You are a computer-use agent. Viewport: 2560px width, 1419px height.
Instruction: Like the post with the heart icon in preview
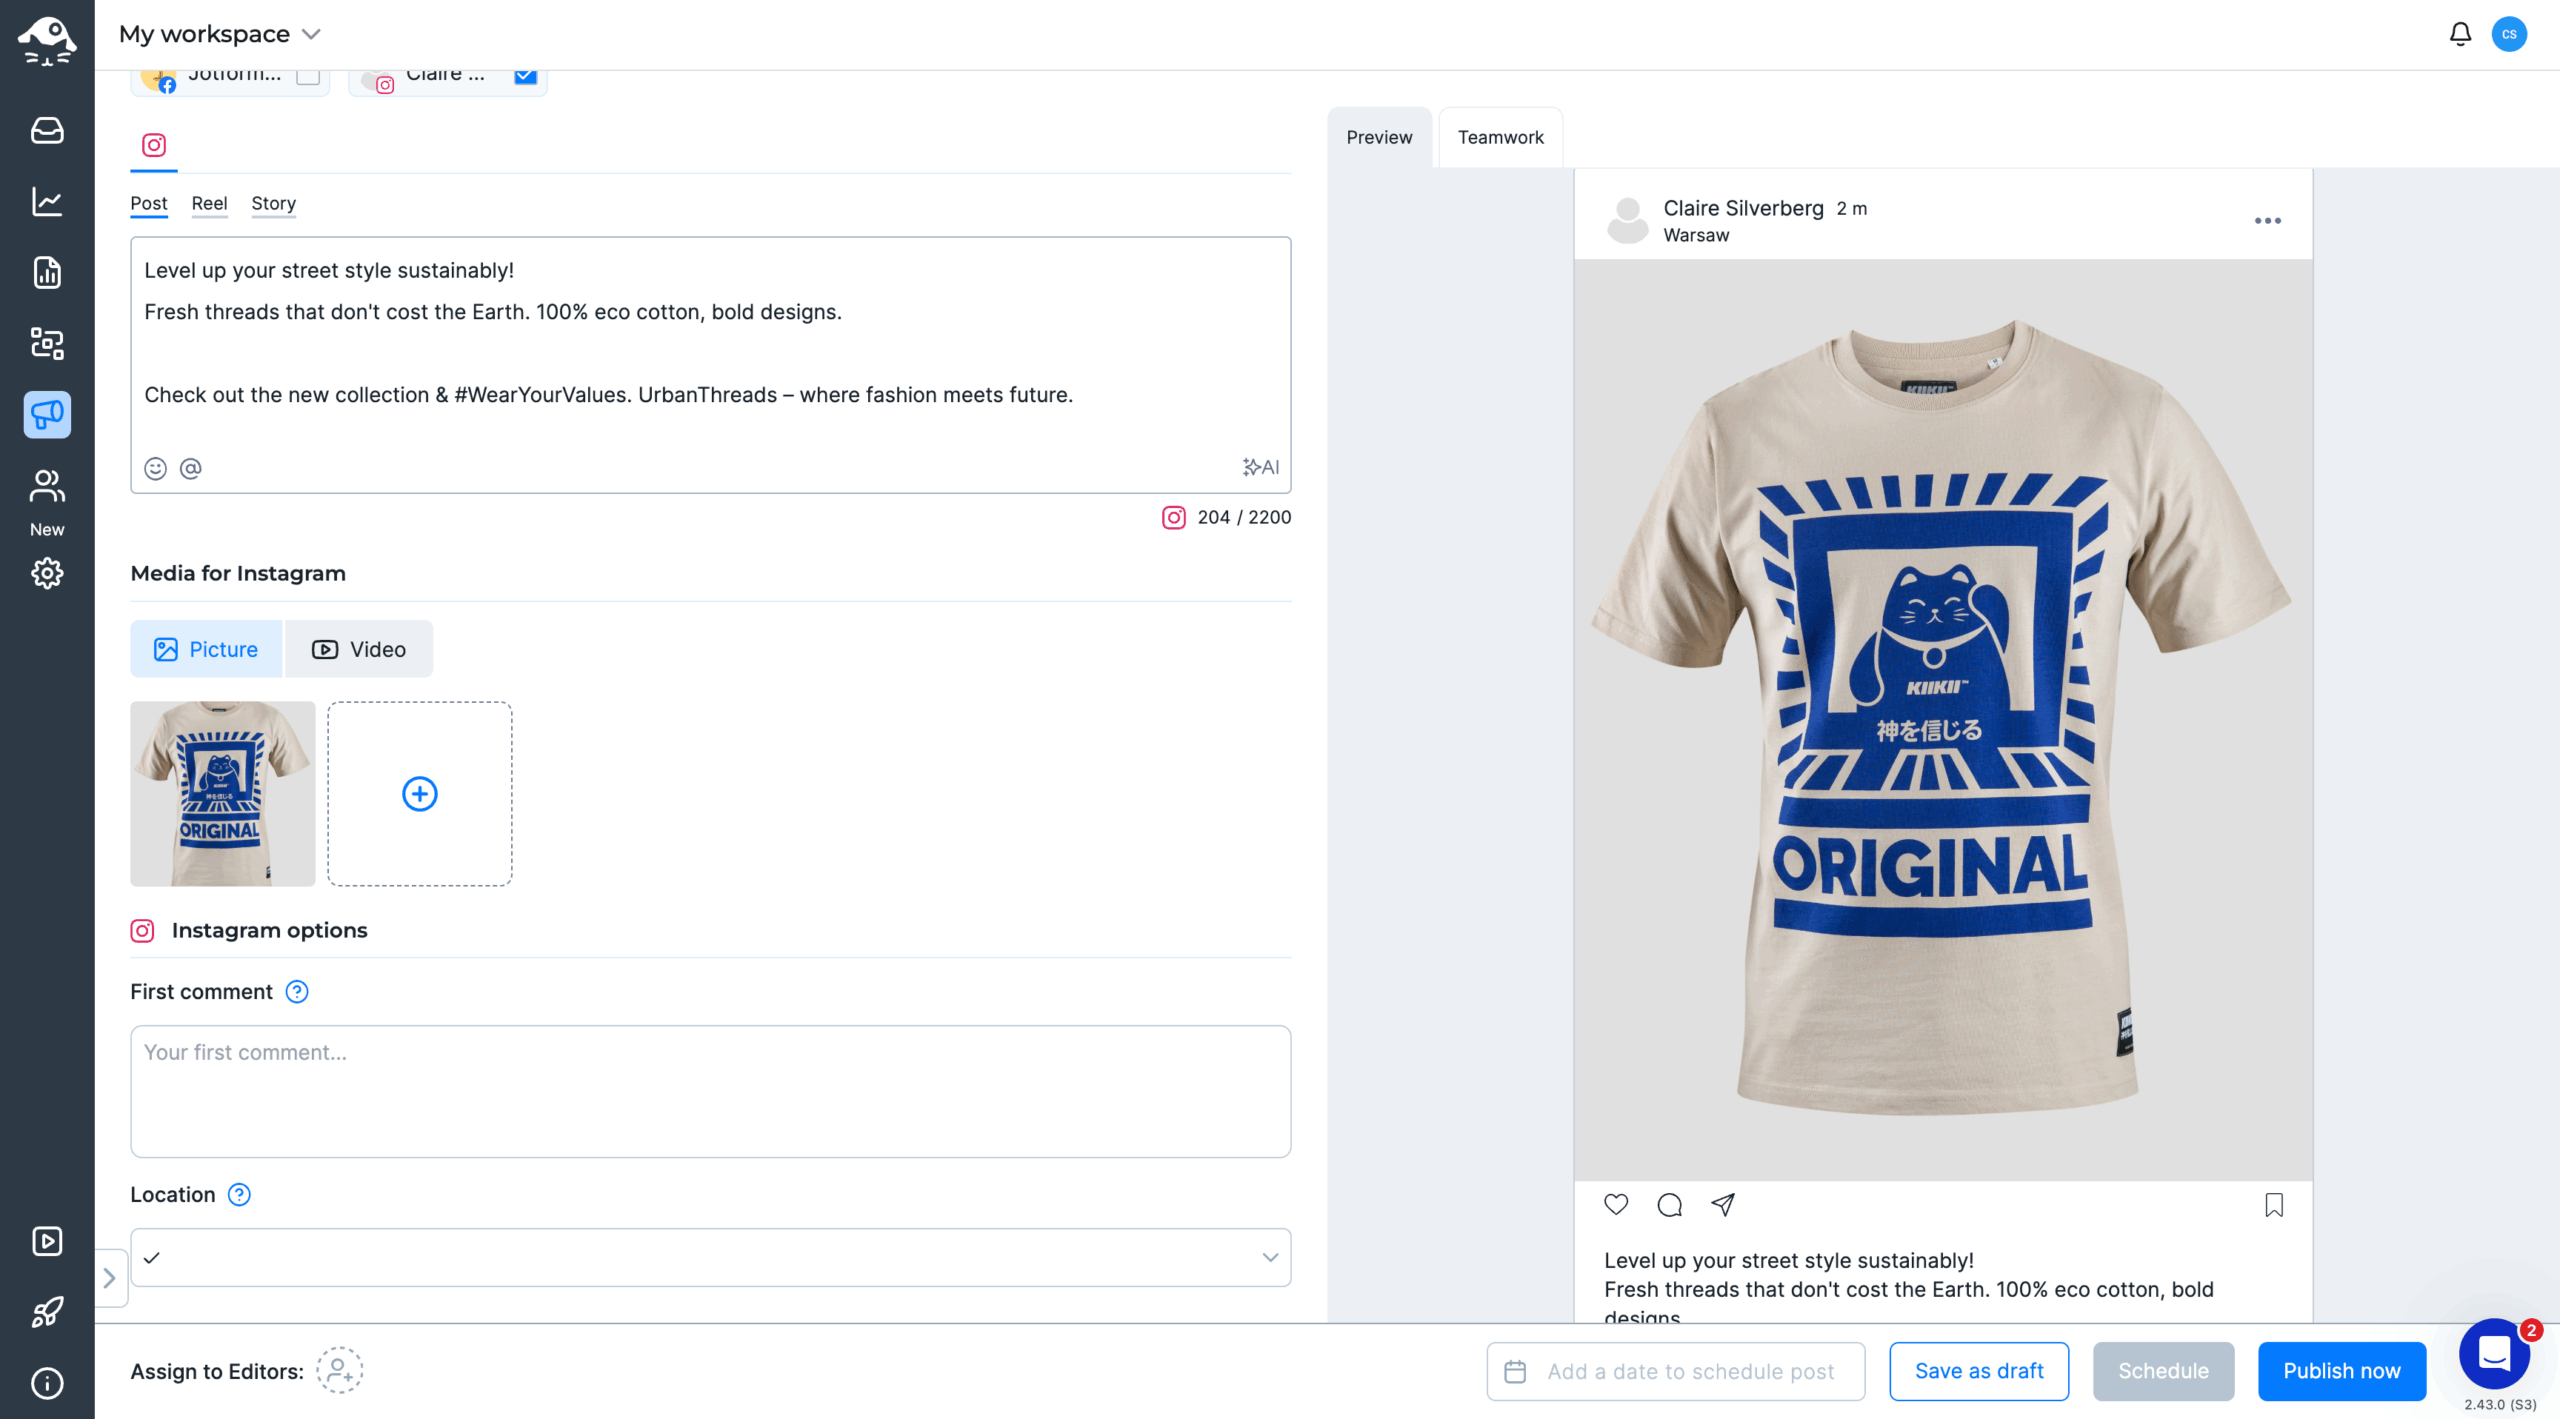click(x=1616, y=1205)
